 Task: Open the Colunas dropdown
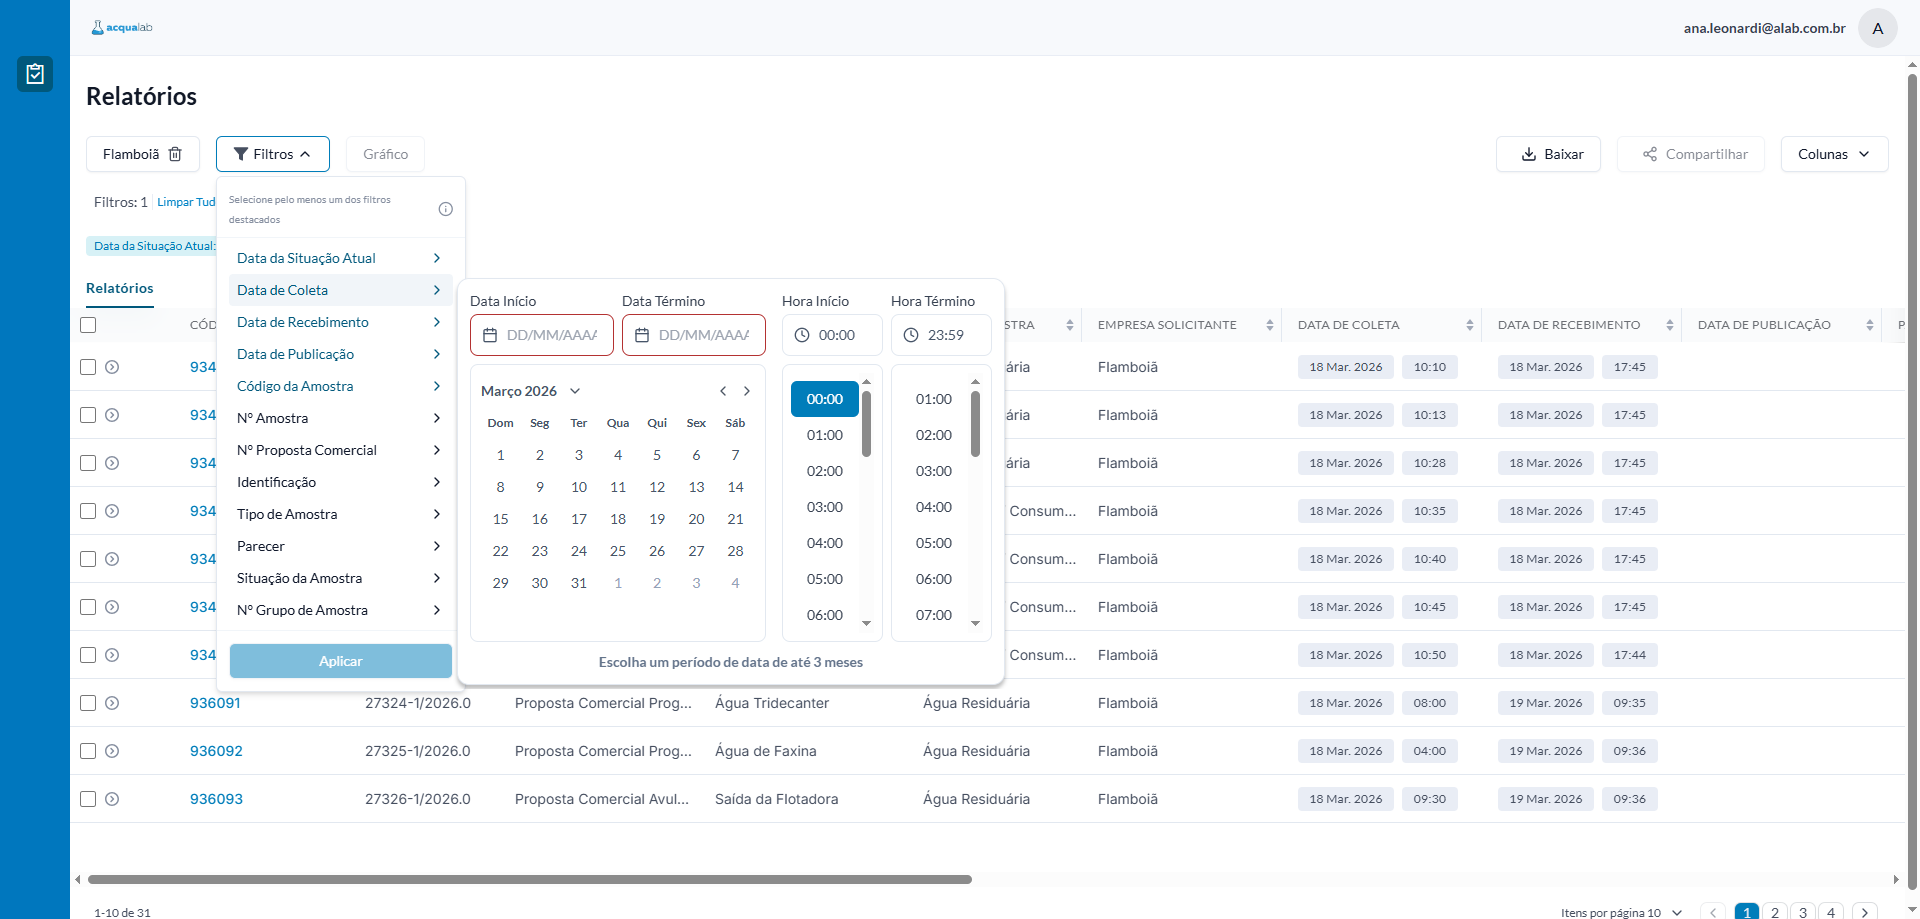(1833, 154)
